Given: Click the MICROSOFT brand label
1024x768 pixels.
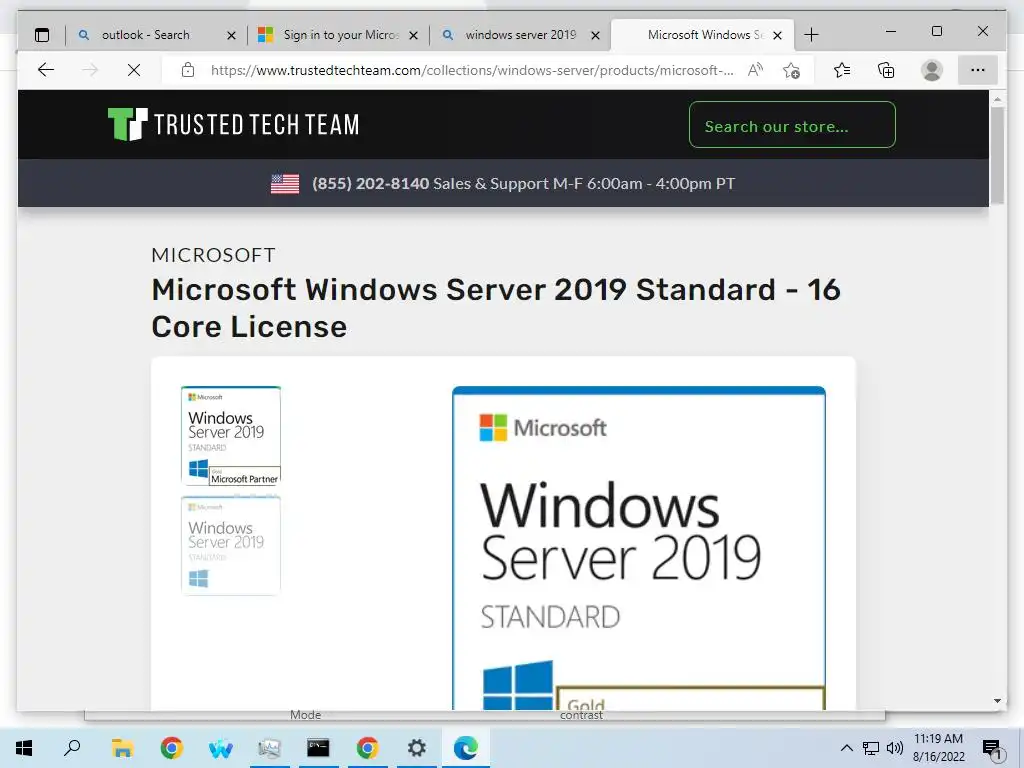Looking at the screenshot, I should click(214, 255).
